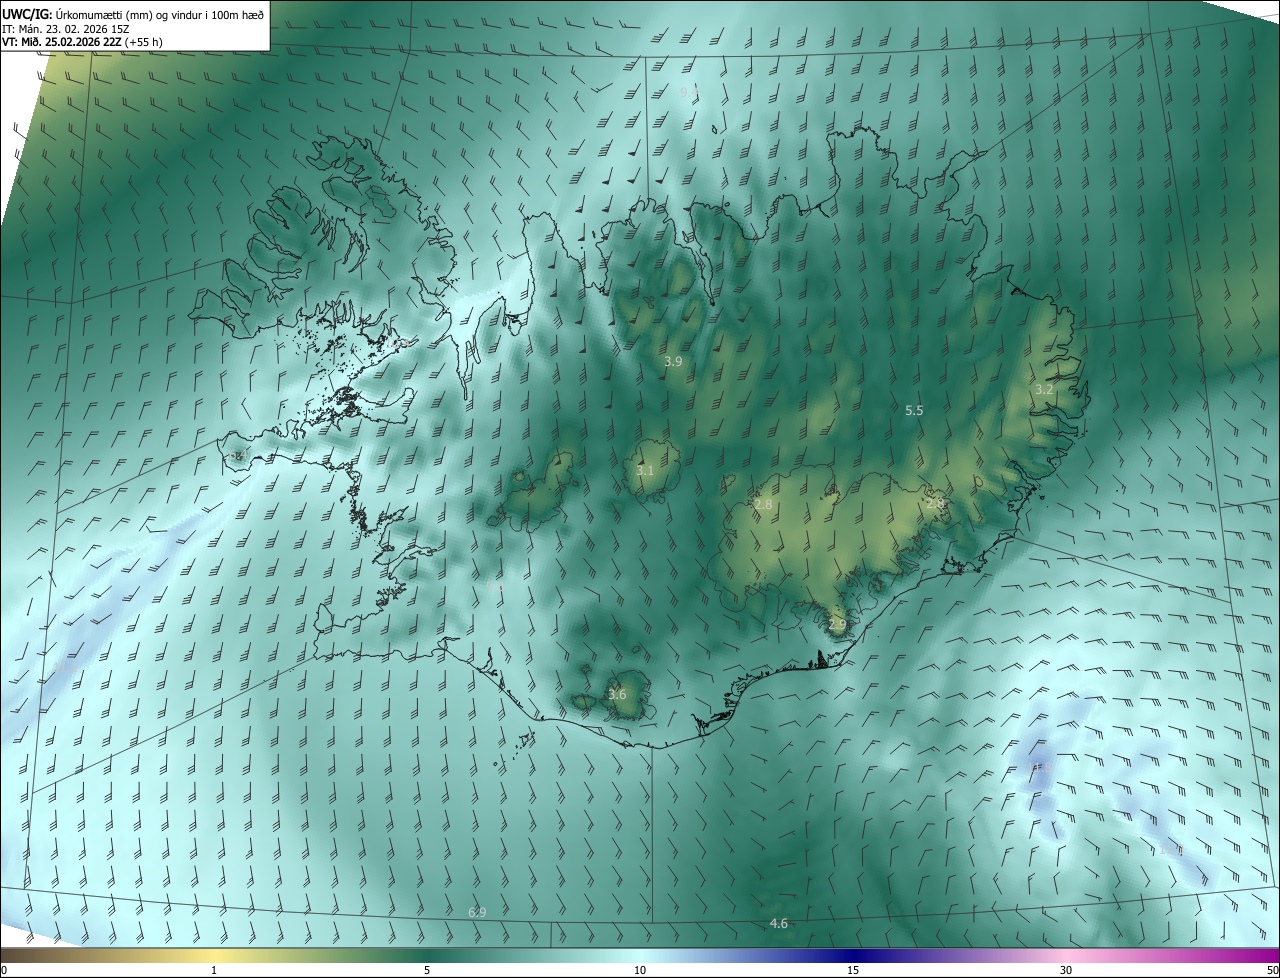1280x978 pixels.
Task: Click the 6.9 value label on map
Action: coord(477,912)
